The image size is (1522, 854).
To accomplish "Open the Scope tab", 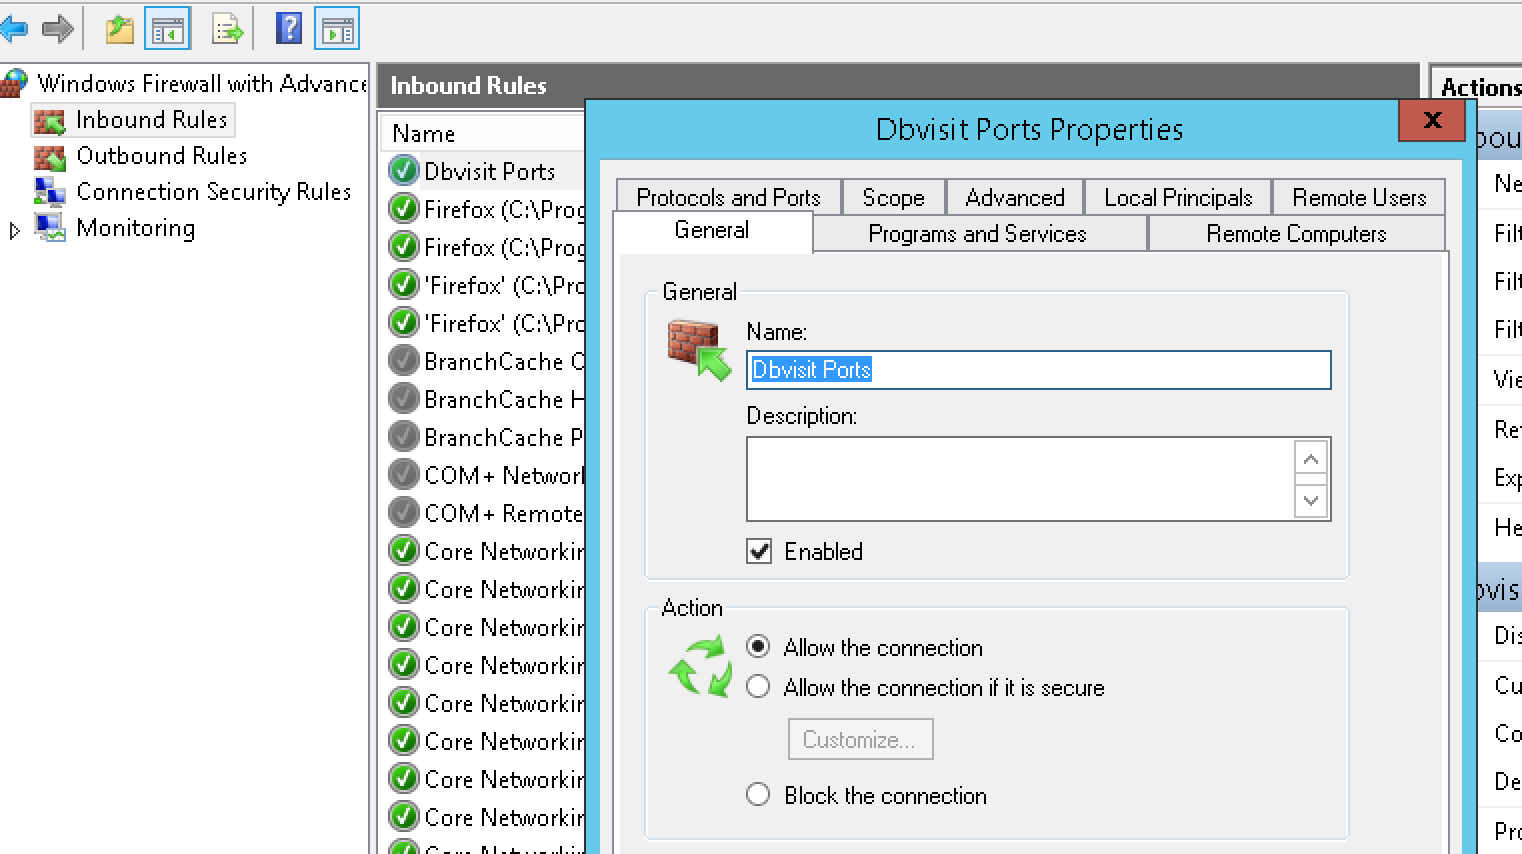I will tap(893, 197).
